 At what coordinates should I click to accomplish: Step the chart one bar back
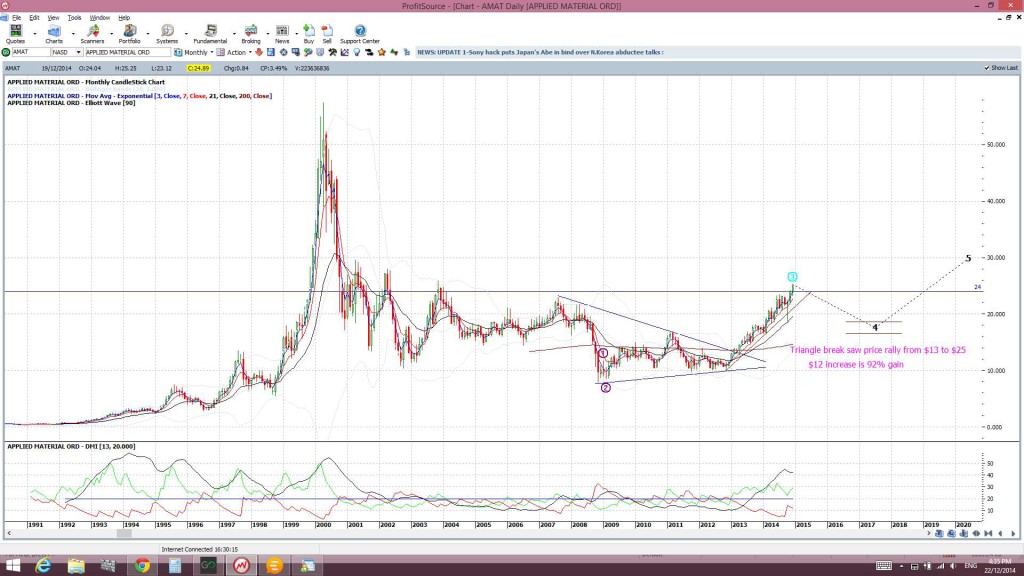point(1000,534)
